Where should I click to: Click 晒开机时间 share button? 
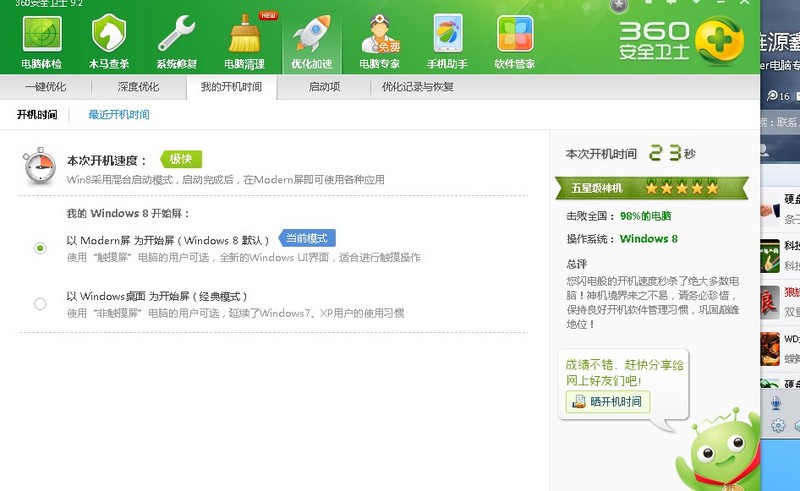[607, 402]
